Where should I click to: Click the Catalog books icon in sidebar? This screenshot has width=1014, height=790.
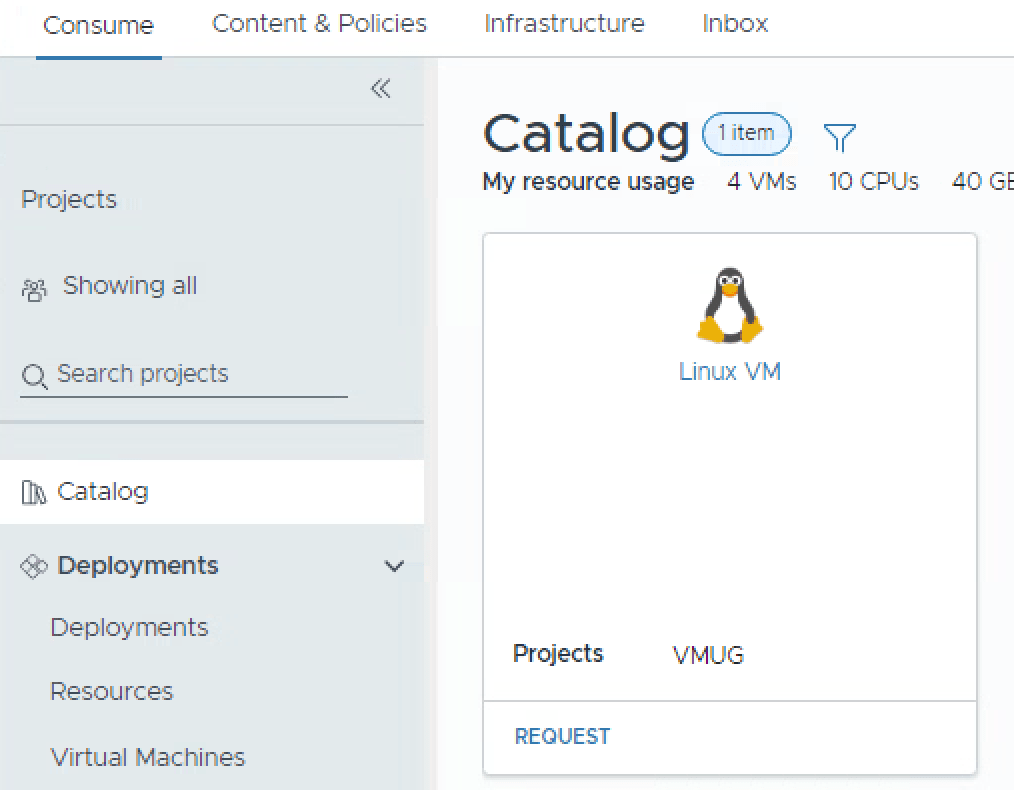click(34, 492)
